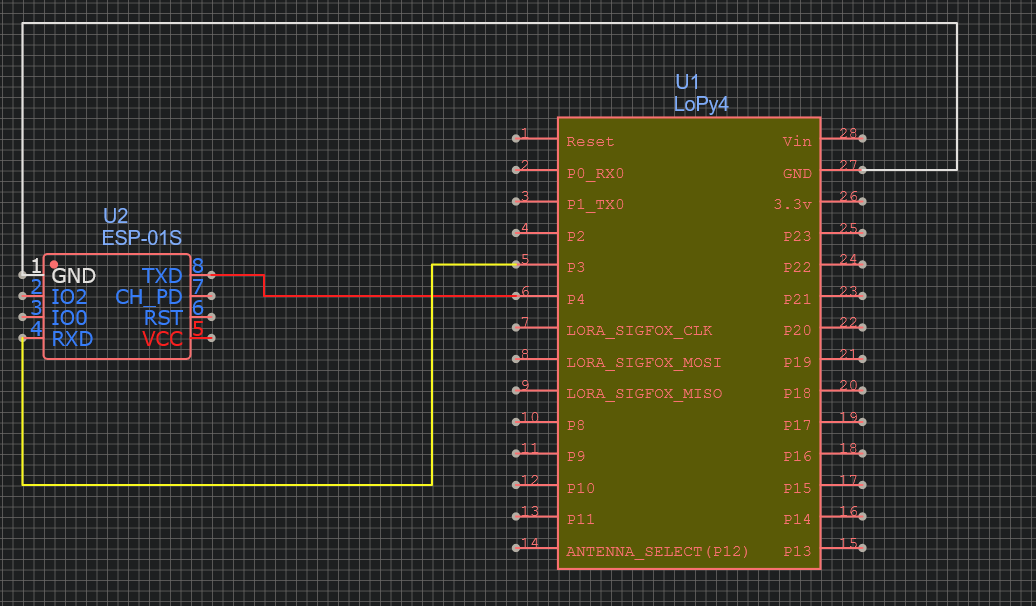Click the ESP-01S GND pin label
Screen dimensions: 1036x606
pyautogui.click(x=73, y=276)
